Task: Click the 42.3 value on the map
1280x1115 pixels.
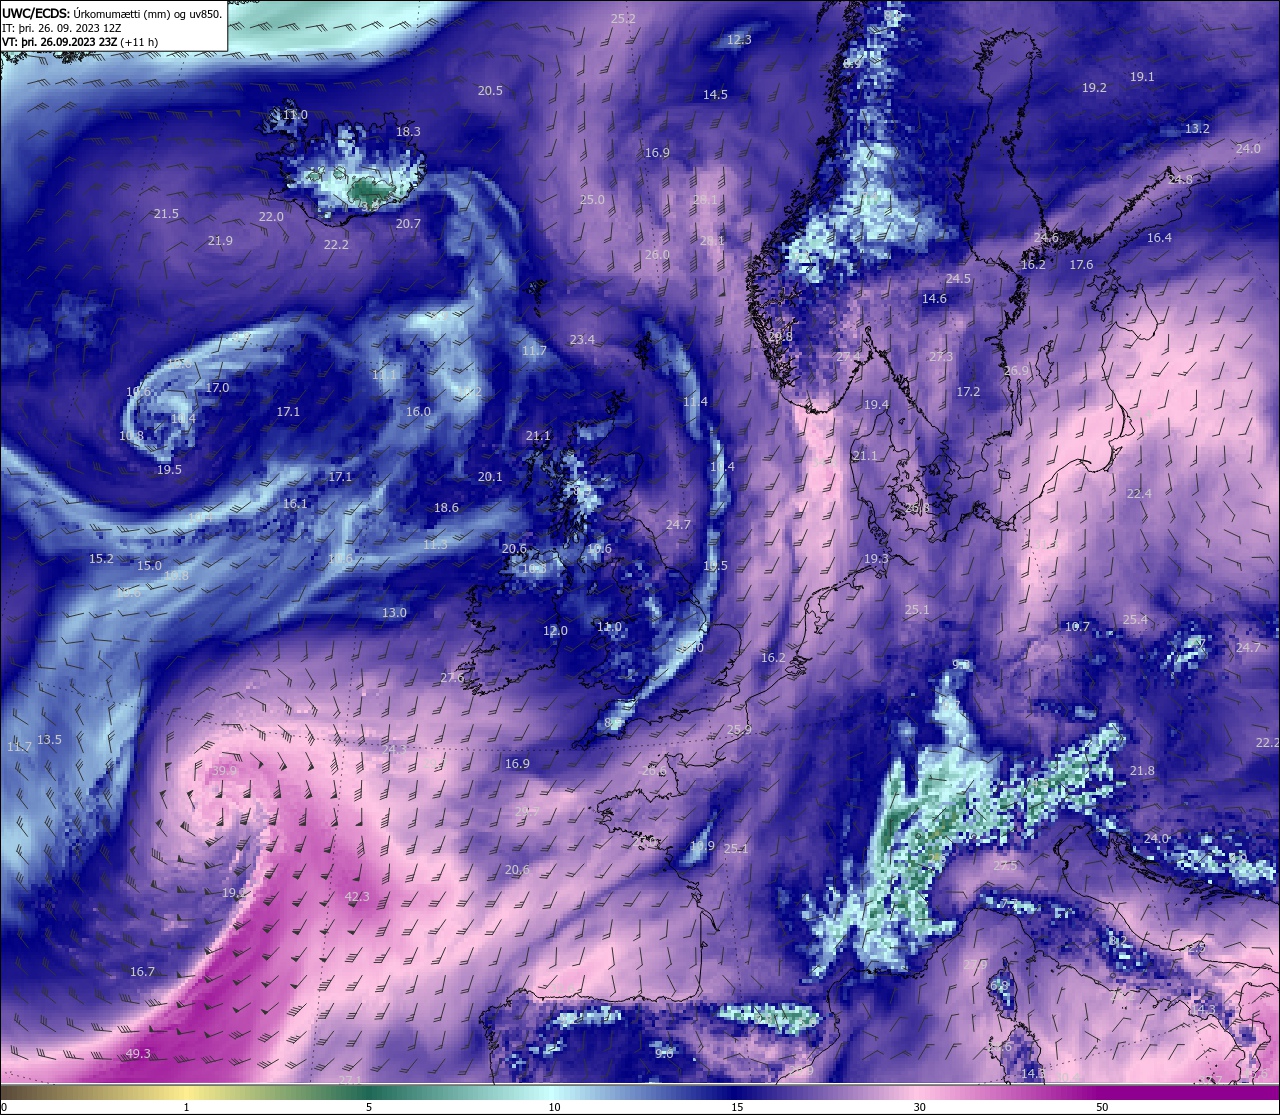Action: click(357, 896)
